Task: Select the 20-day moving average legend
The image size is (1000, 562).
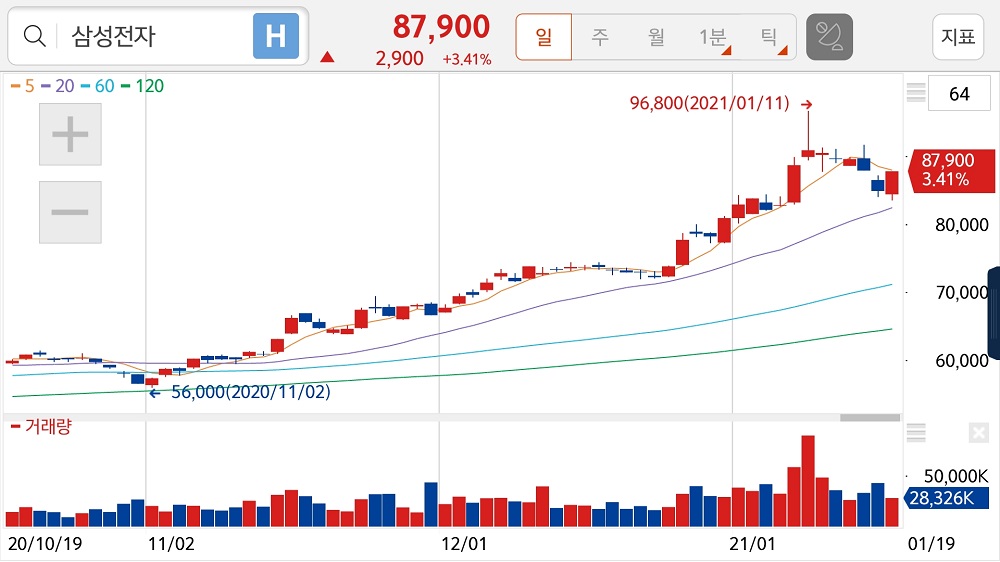Action: tap(57, 86)
